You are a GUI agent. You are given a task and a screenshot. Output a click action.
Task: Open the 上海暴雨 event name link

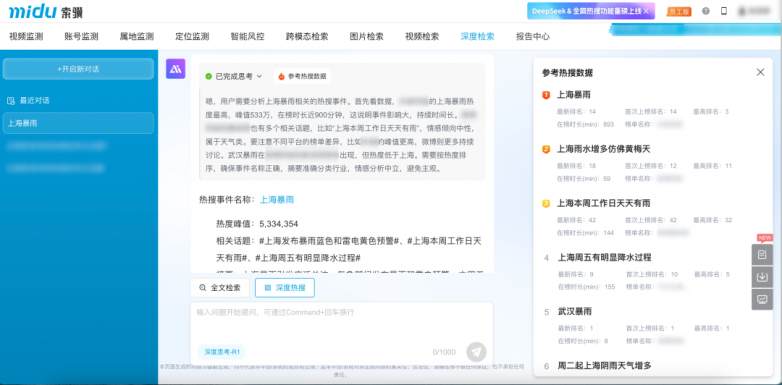[277, 200]
